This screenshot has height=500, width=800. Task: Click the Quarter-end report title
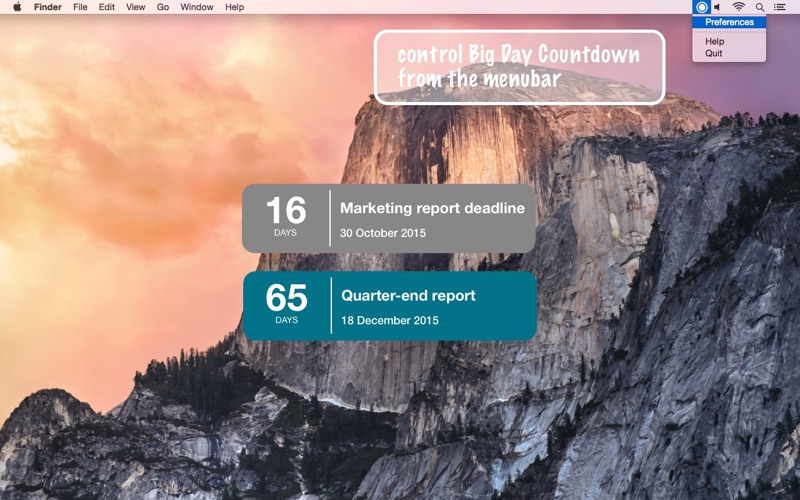(408, 296)
